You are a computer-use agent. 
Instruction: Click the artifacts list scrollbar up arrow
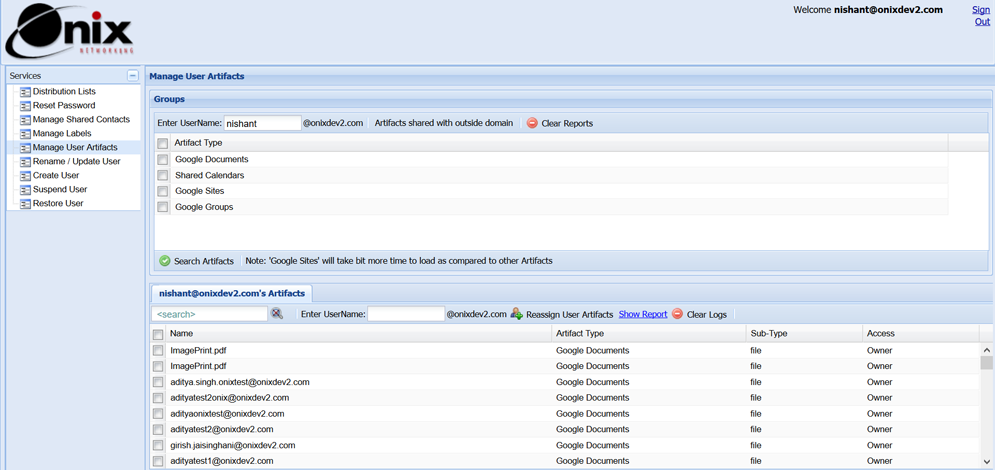tap(986, 349)
